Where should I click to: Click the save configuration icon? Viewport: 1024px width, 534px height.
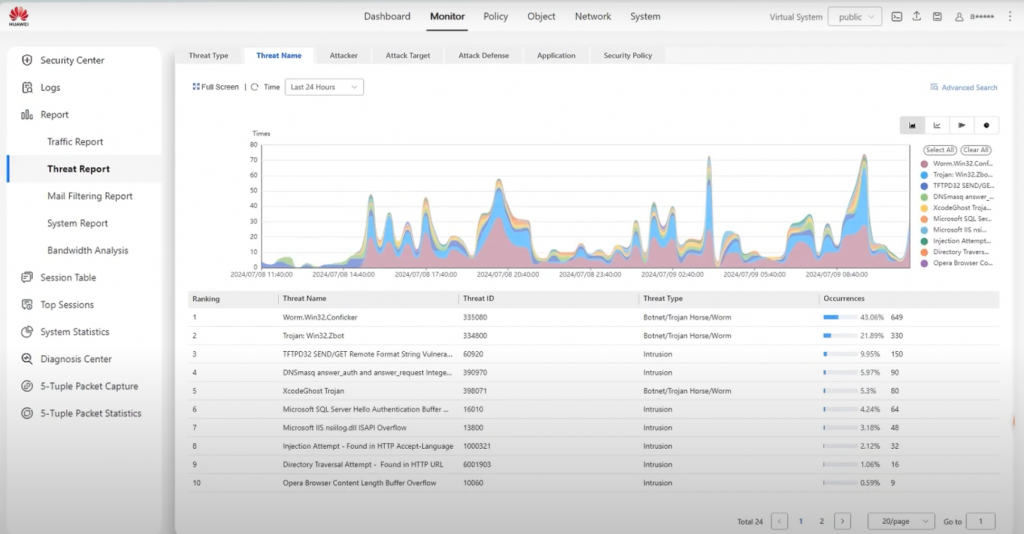tap(937, 17)
